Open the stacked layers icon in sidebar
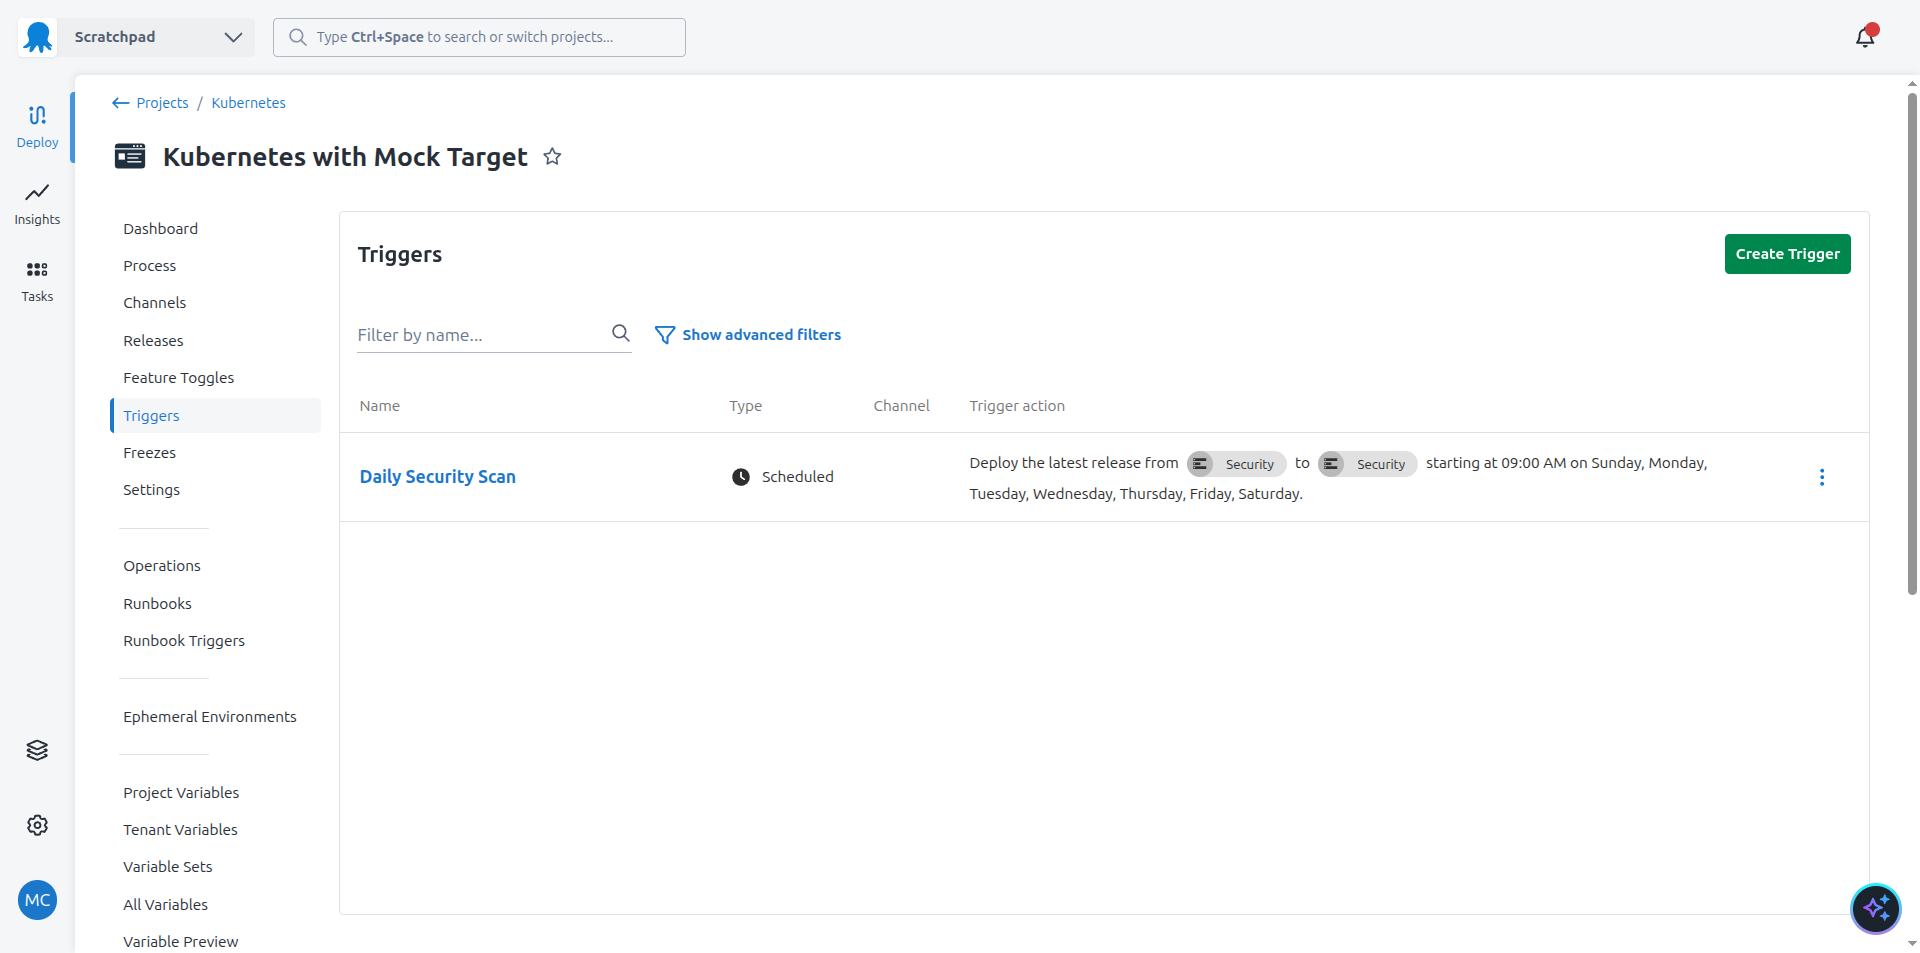The image size is (1920, 953). (37, 750)
